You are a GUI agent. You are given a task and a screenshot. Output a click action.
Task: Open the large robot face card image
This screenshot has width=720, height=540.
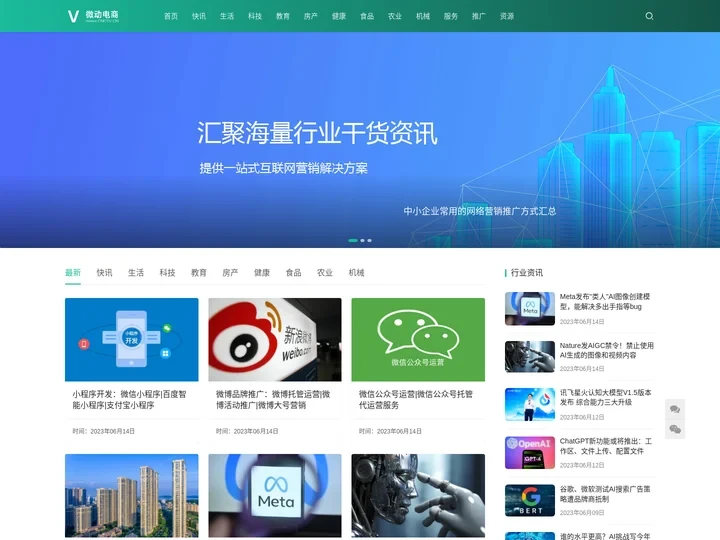click(418, 495)
